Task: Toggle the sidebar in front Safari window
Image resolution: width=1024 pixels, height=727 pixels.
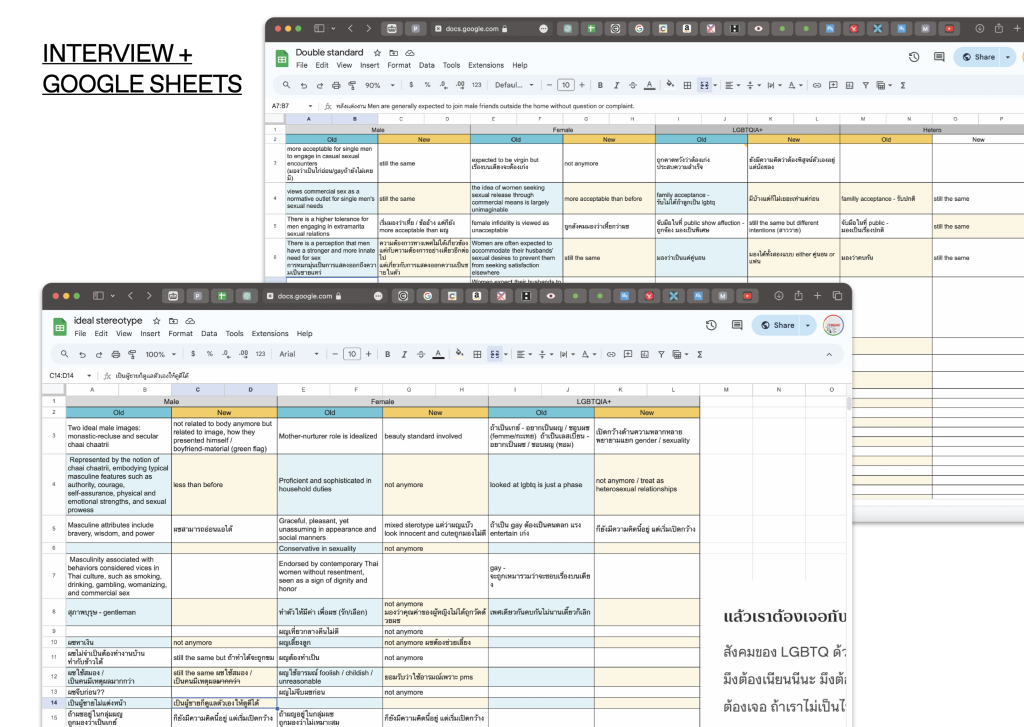Action: tap(98, 296)
